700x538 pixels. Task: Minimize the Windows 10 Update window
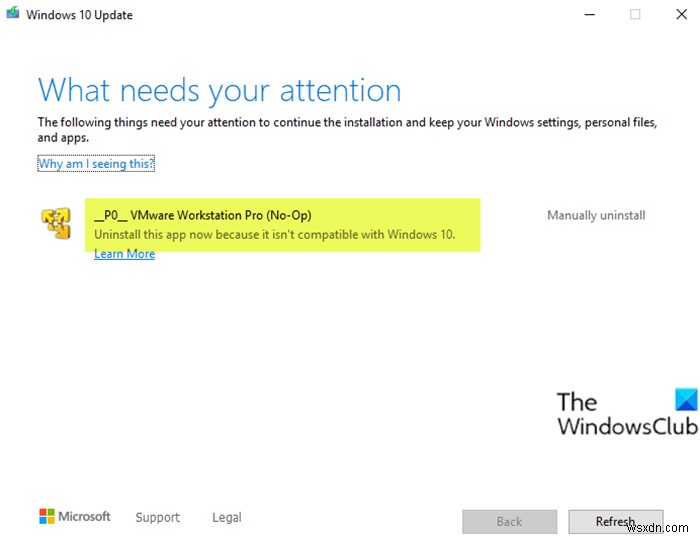pos(590,14)
